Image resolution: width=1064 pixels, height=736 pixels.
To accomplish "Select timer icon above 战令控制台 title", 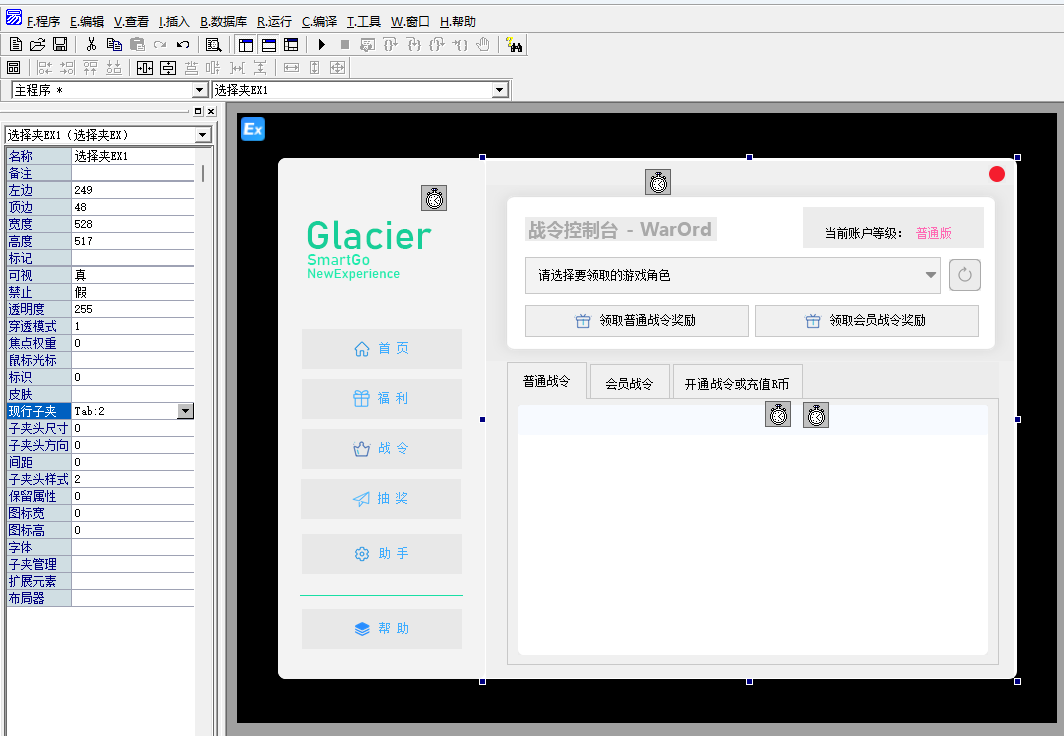I will 658,182.
